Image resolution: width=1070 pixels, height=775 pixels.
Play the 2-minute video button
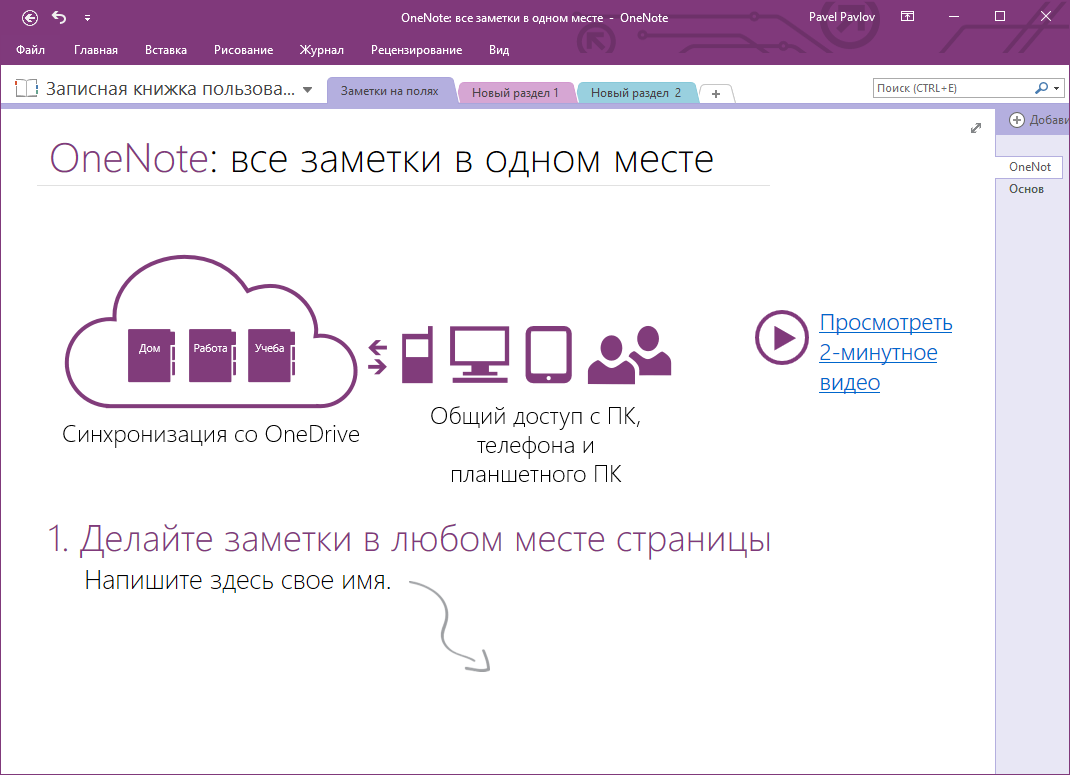click(782, 338)
